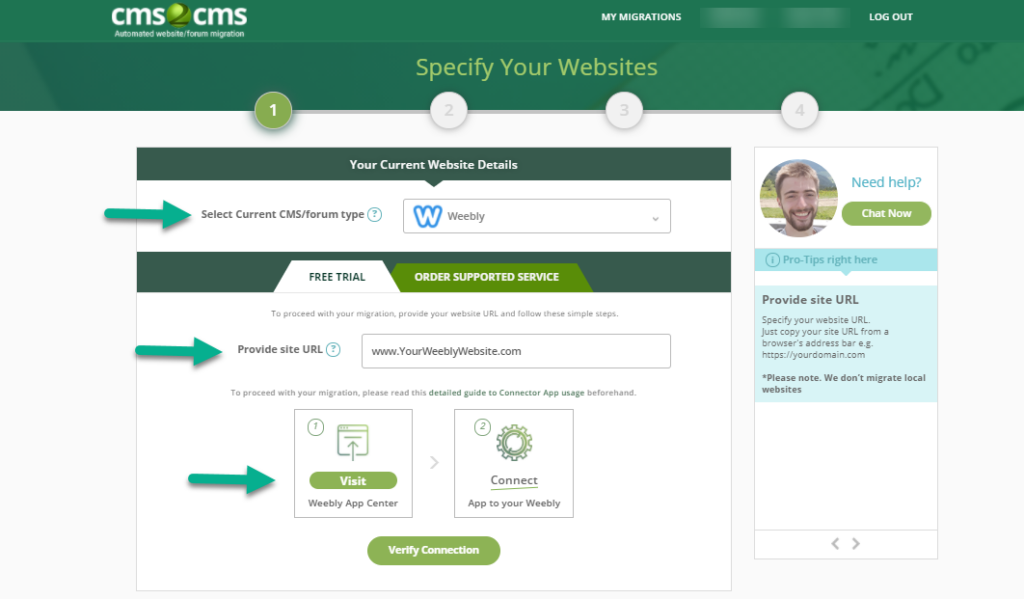1024x599 pixels.
Task: Open detailed guide to Connector App usage
Action: [506, 393]
